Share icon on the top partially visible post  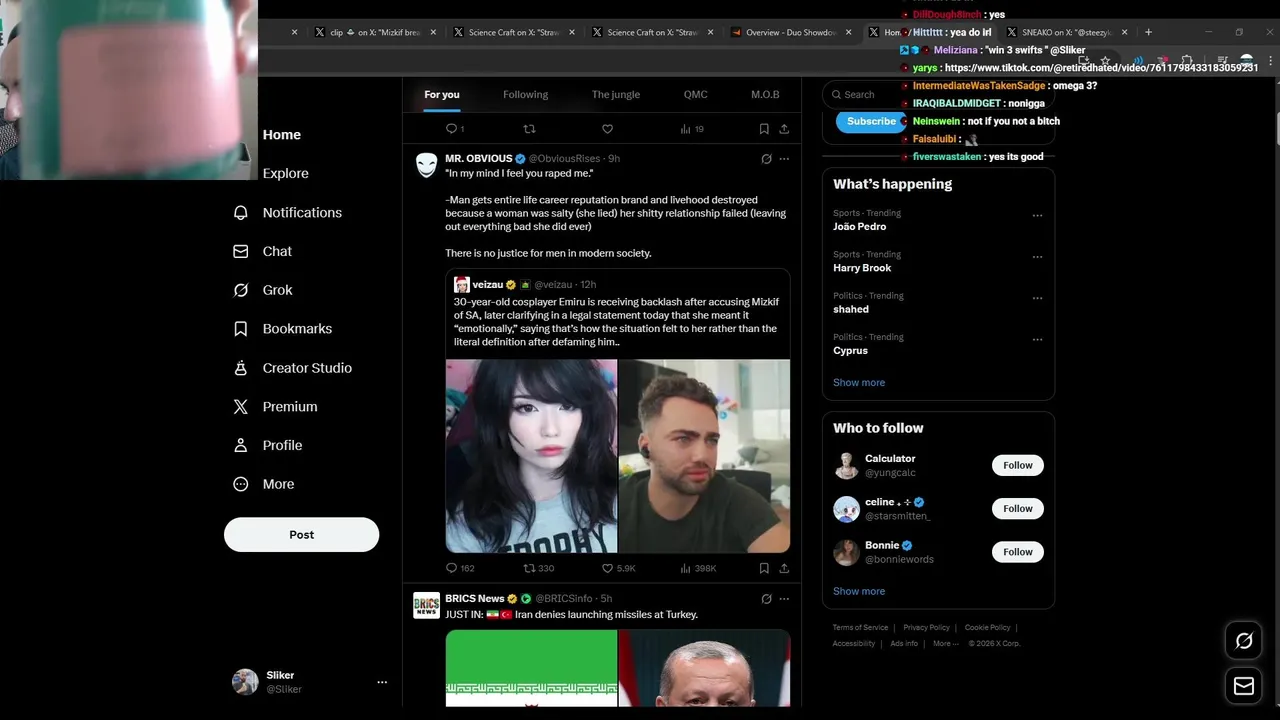(784, 129)
